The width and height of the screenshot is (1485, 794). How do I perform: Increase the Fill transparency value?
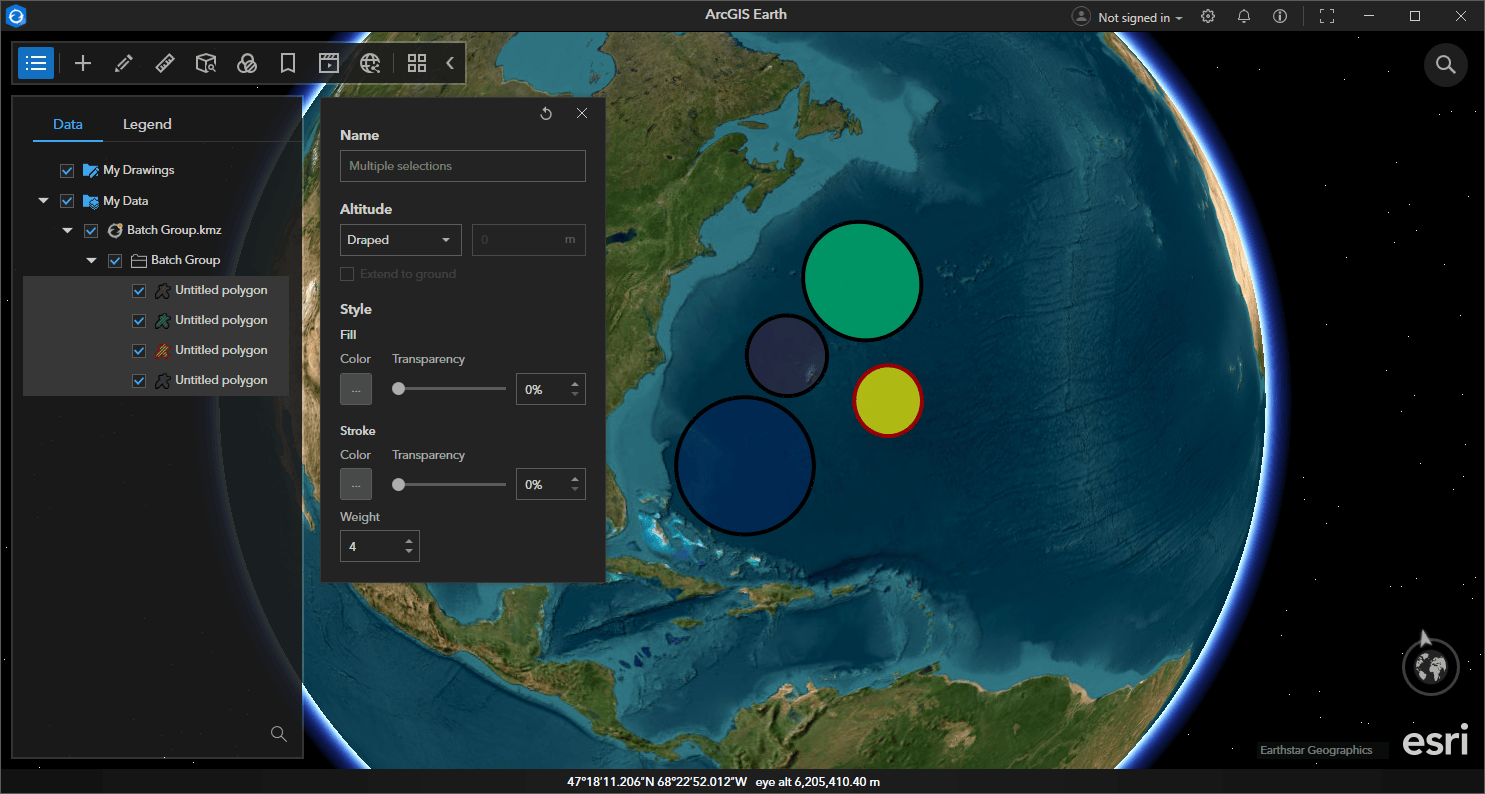pos(575,384)
